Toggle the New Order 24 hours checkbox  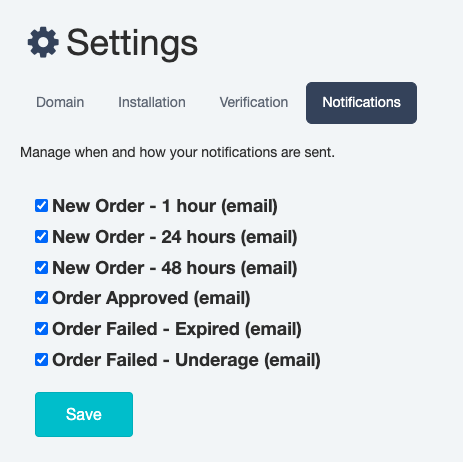pyautogui.click(x=41, y=237)
